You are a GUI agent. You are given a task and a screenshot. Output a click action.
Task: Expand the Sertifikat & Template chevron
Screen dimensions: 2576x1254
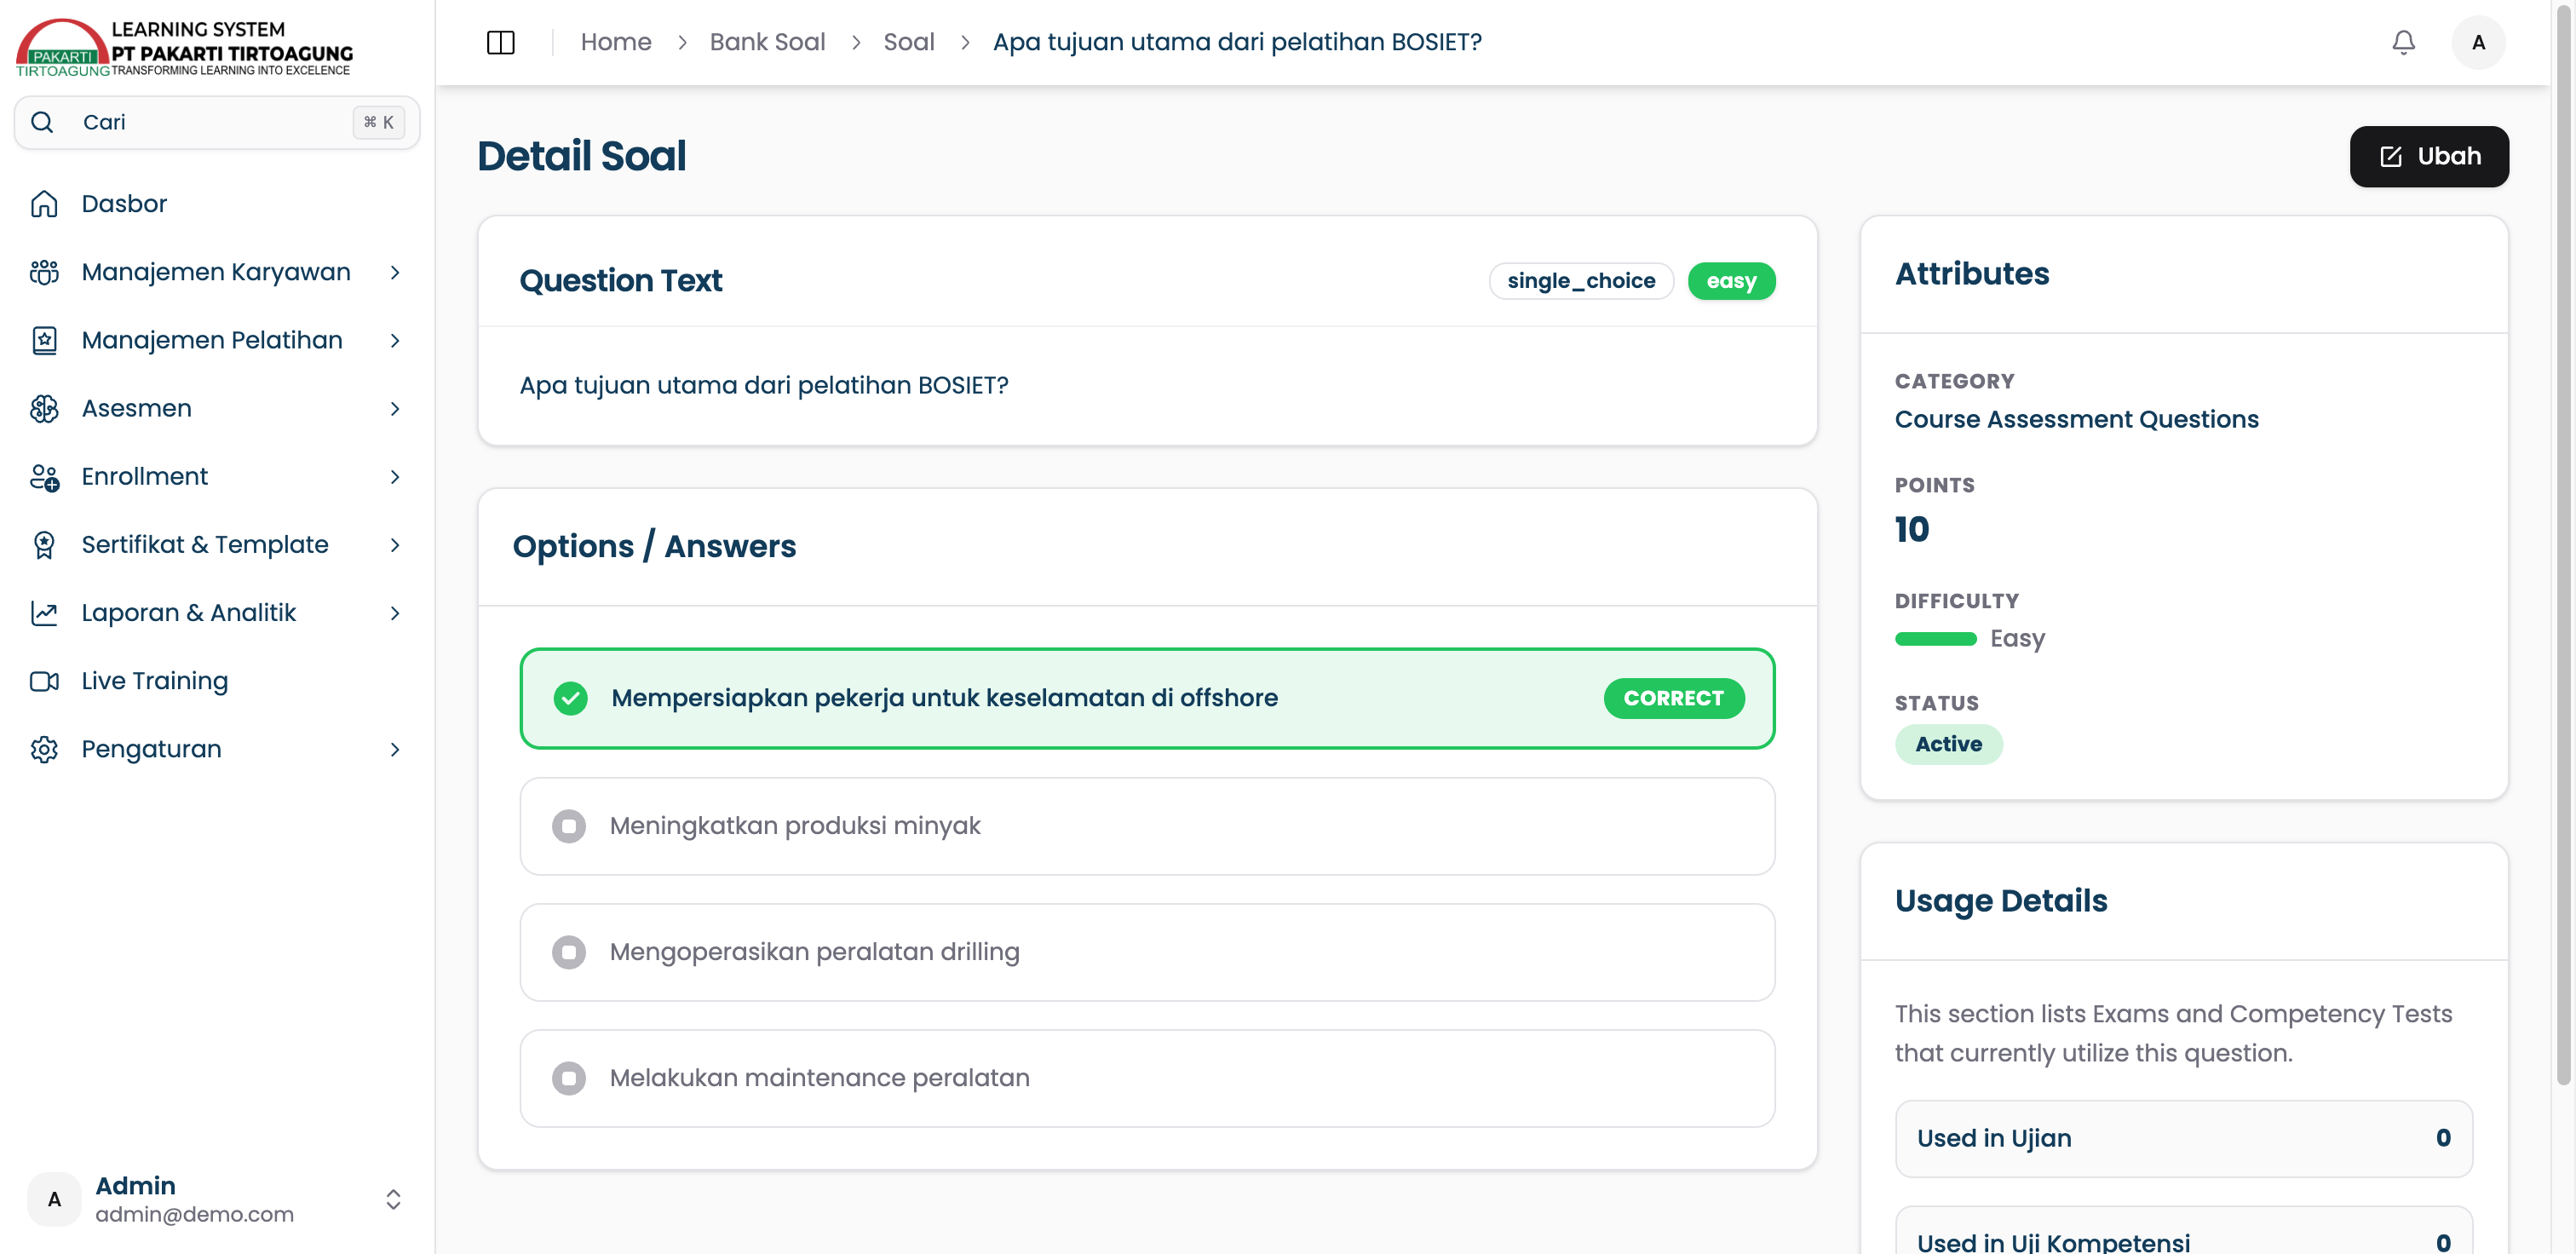(x=395, y=544)
